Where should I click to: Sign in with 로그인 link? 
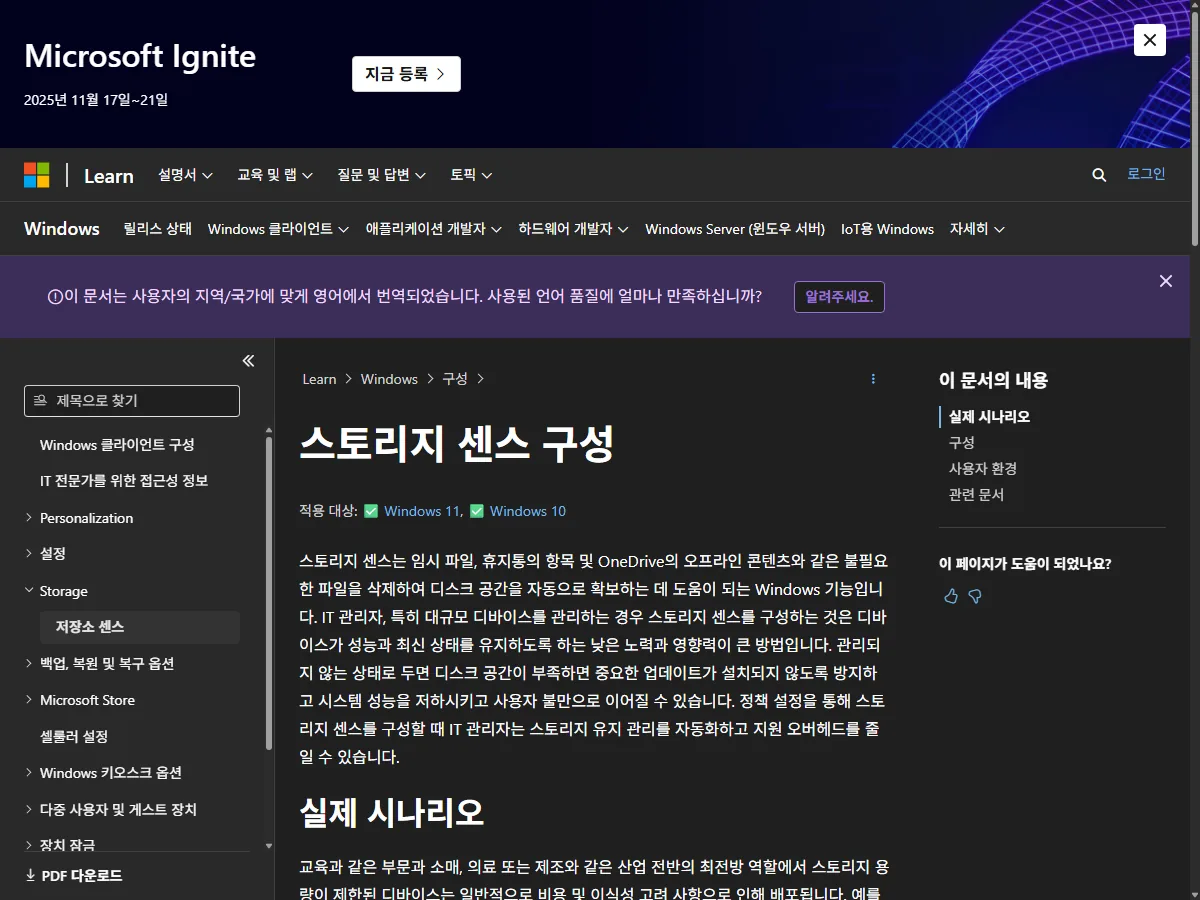pyautogui.click(x=1146, y=174)
